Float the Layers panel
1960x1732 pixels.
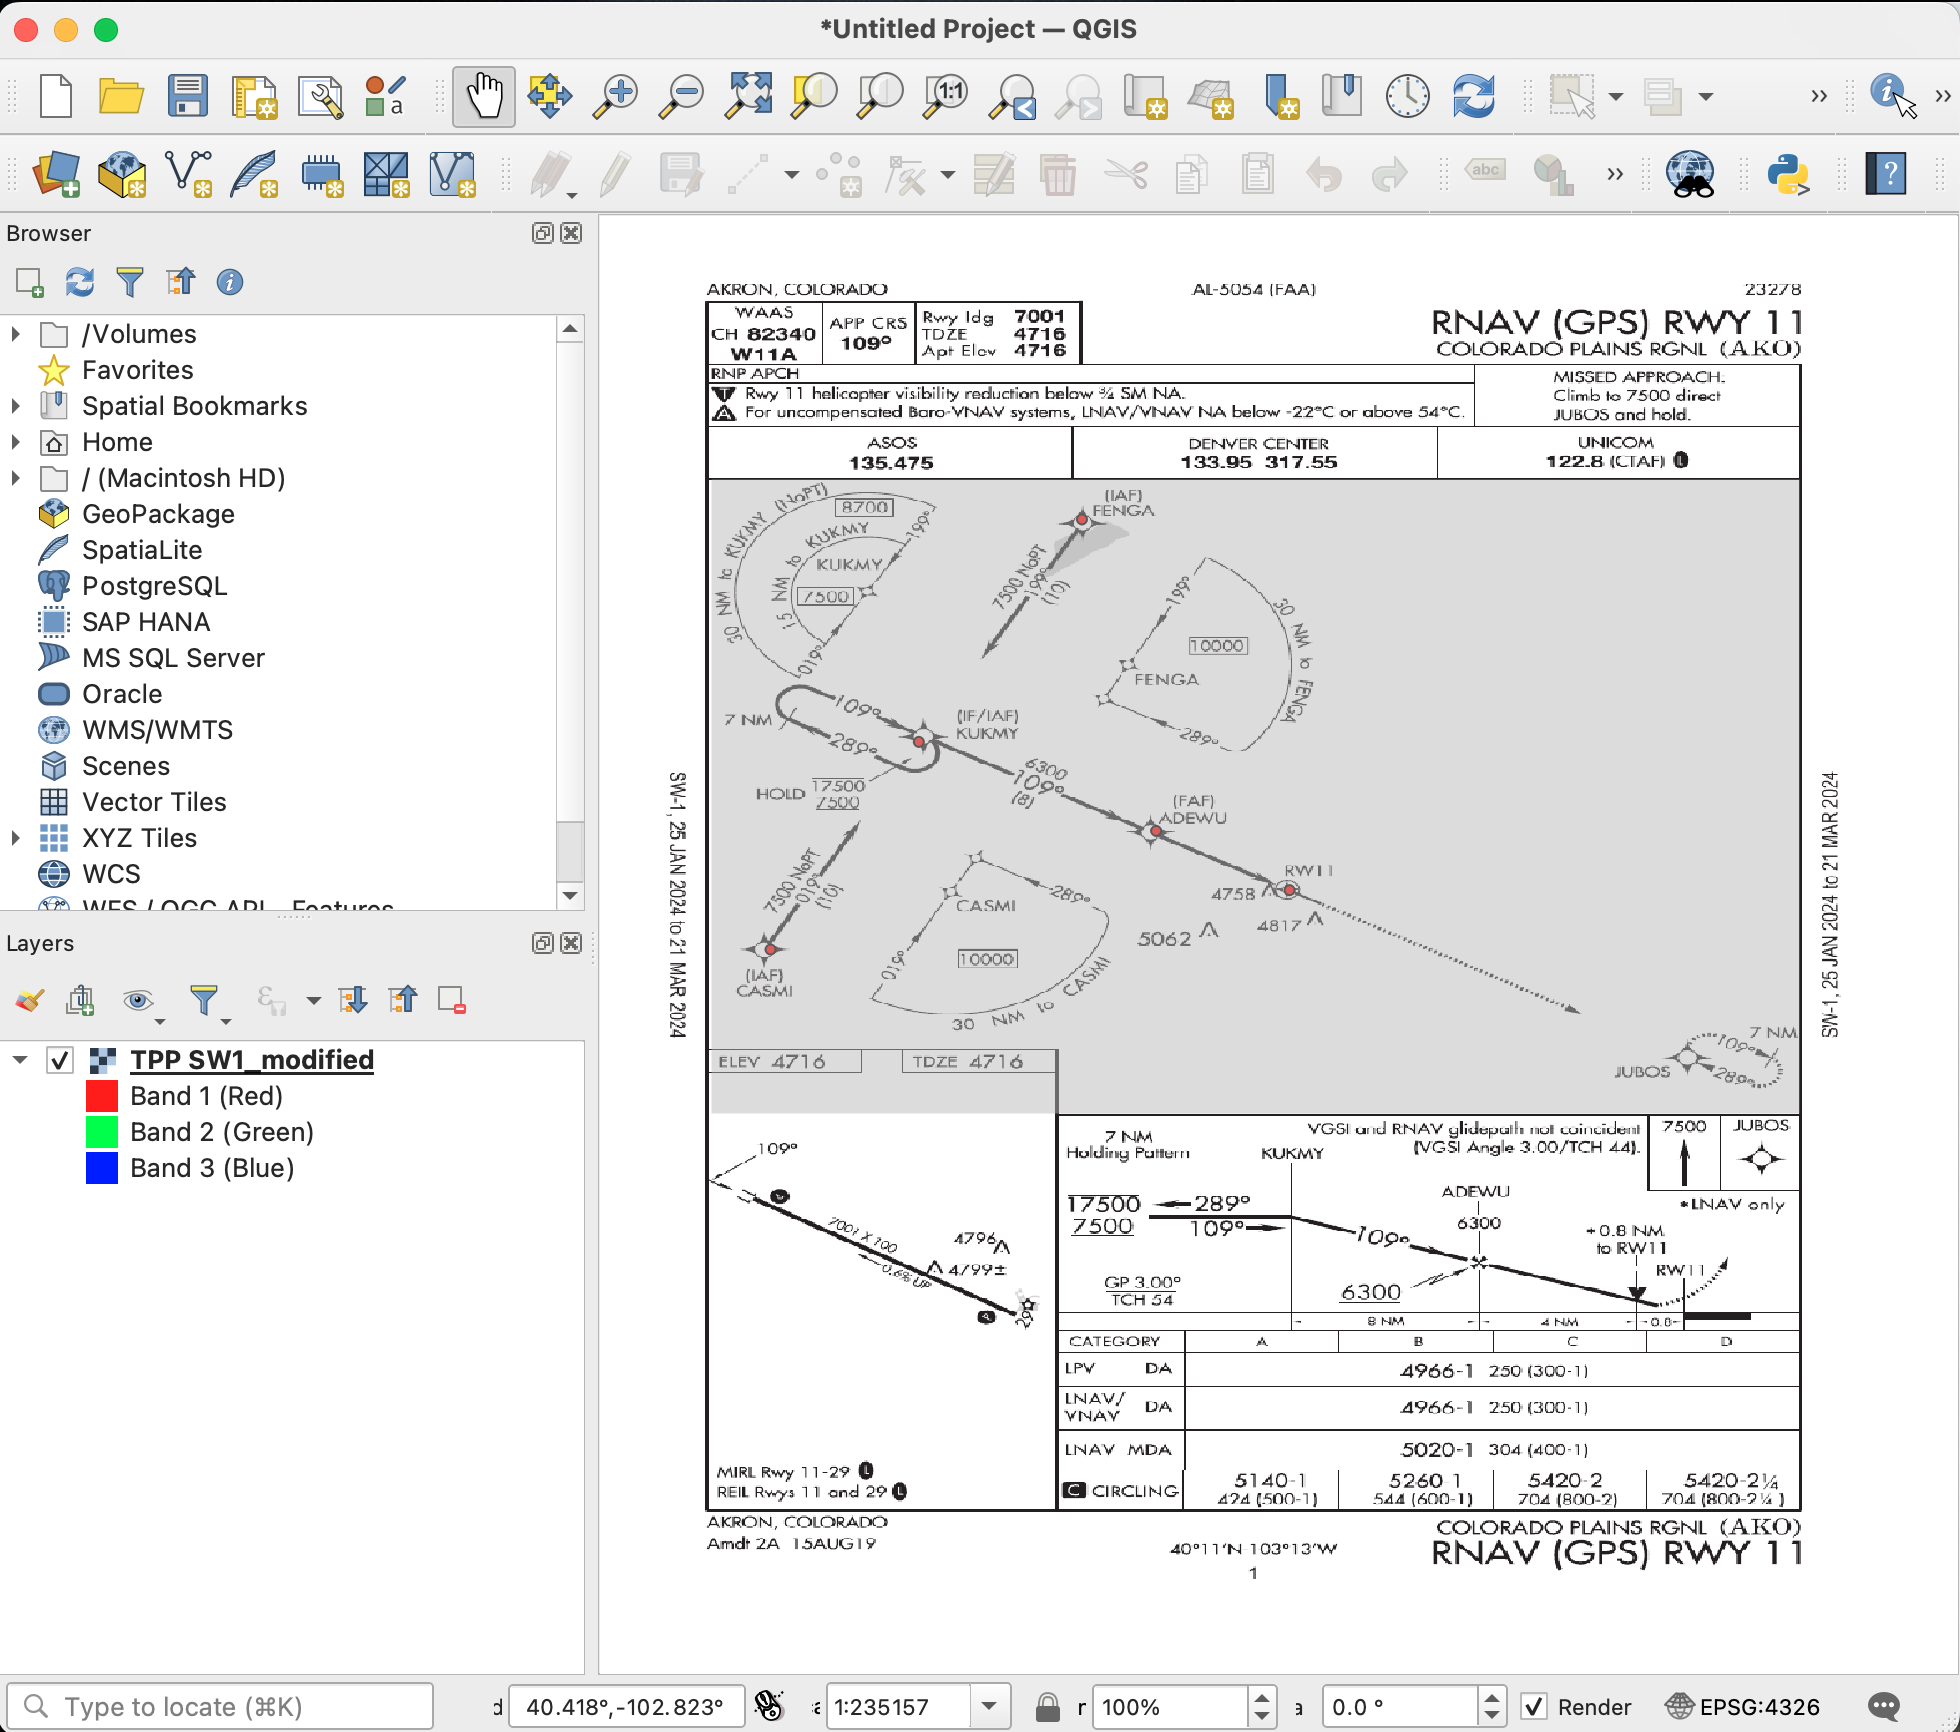click(542, 943)
